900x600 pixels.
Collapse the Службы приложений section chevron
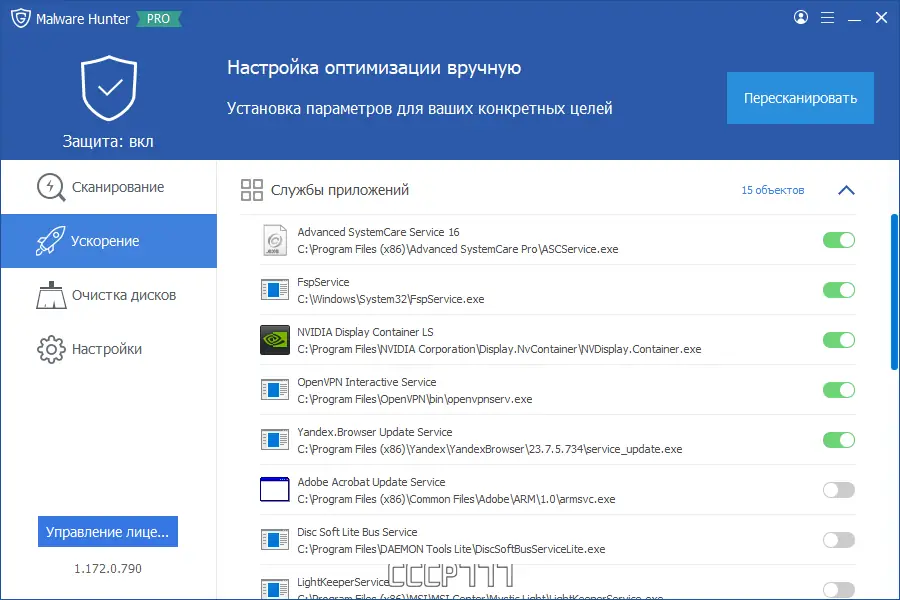[x=846, y=190]
